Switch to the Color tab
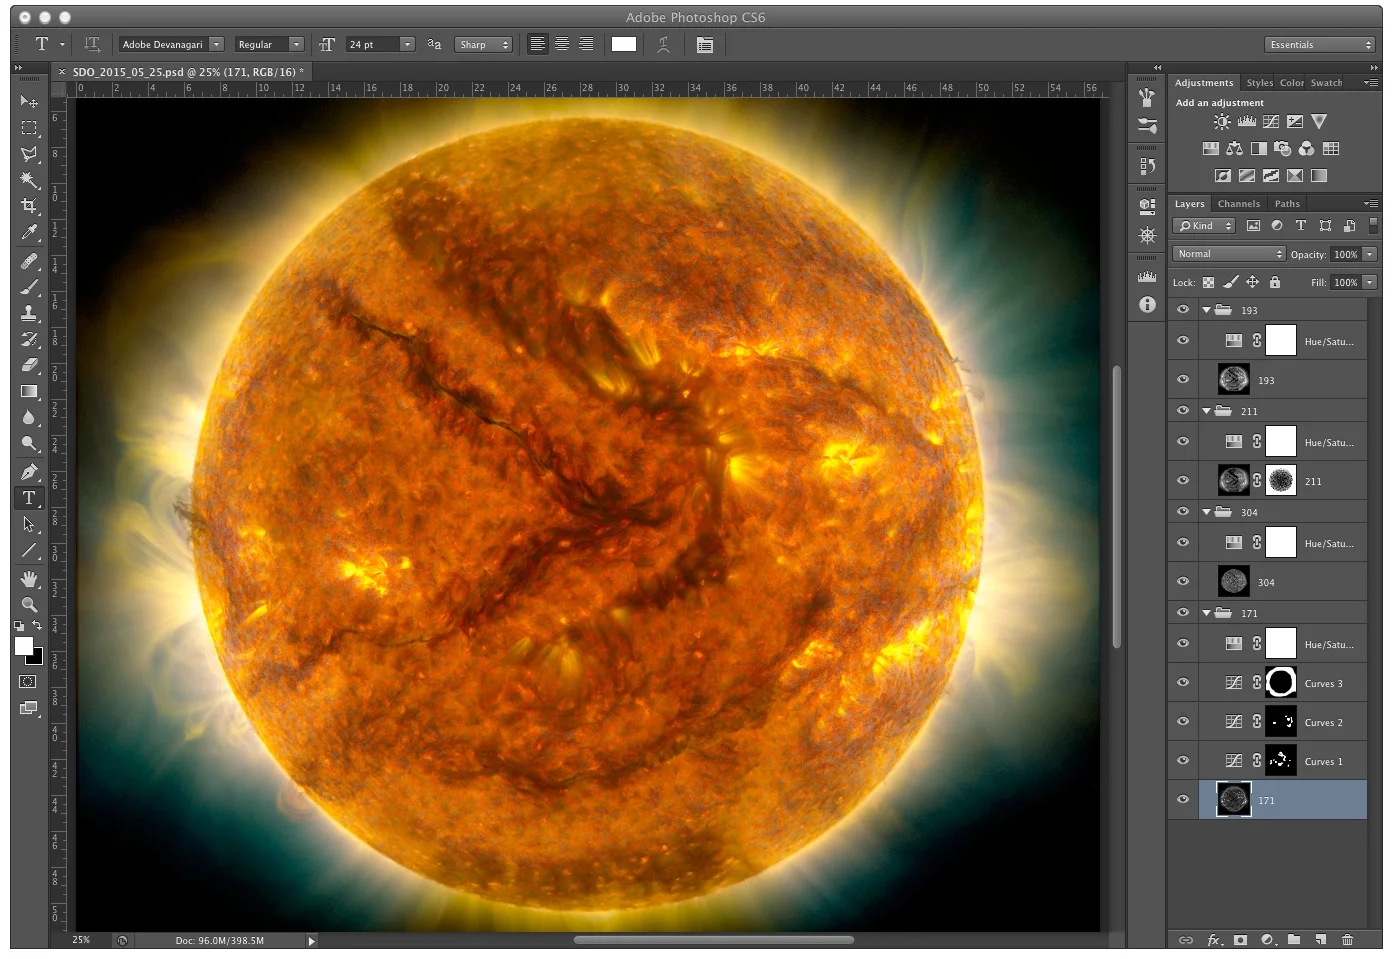The image size is (1393, 959). (1291, 83)
